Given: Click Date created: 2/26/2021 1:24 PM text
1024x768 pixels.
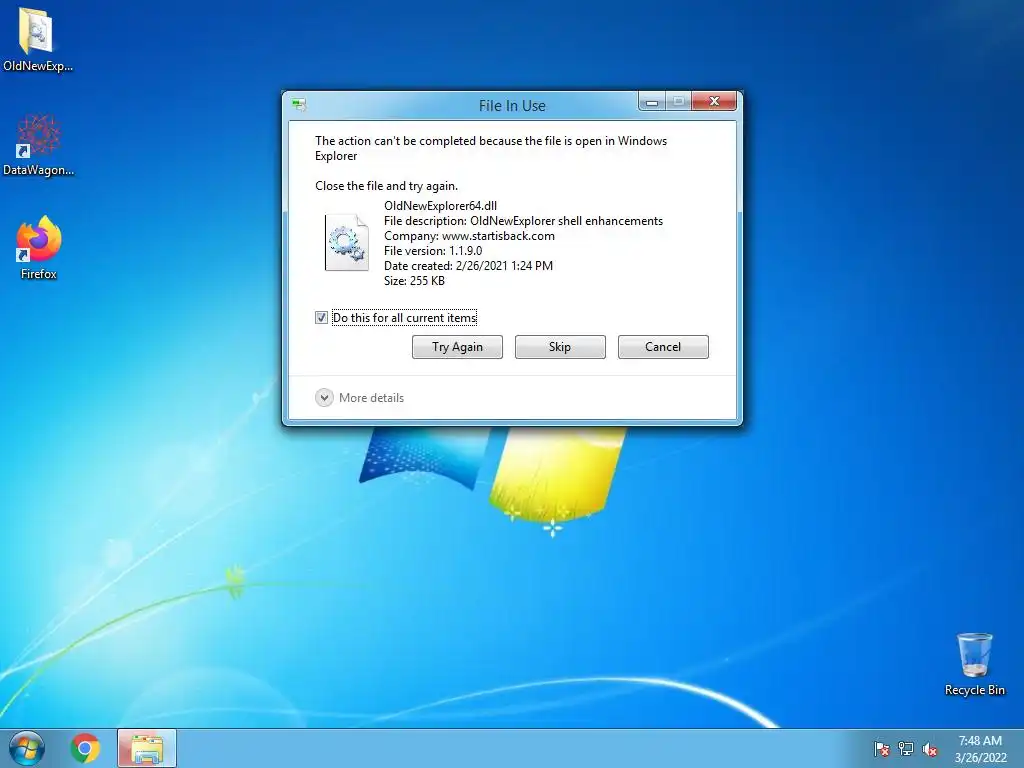Looking at the screenshot, I should pyautogui.click(x=468, y=266).
